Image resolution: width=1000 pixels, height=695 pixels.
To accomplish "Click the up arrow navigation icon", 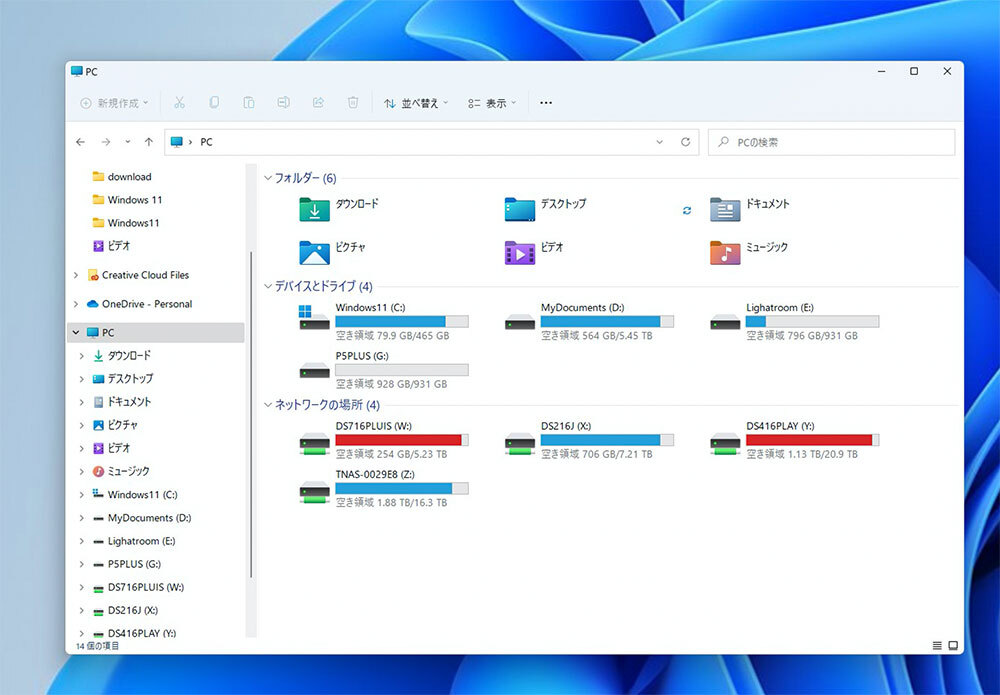I will pyautogui.click(x=149, y=142).
